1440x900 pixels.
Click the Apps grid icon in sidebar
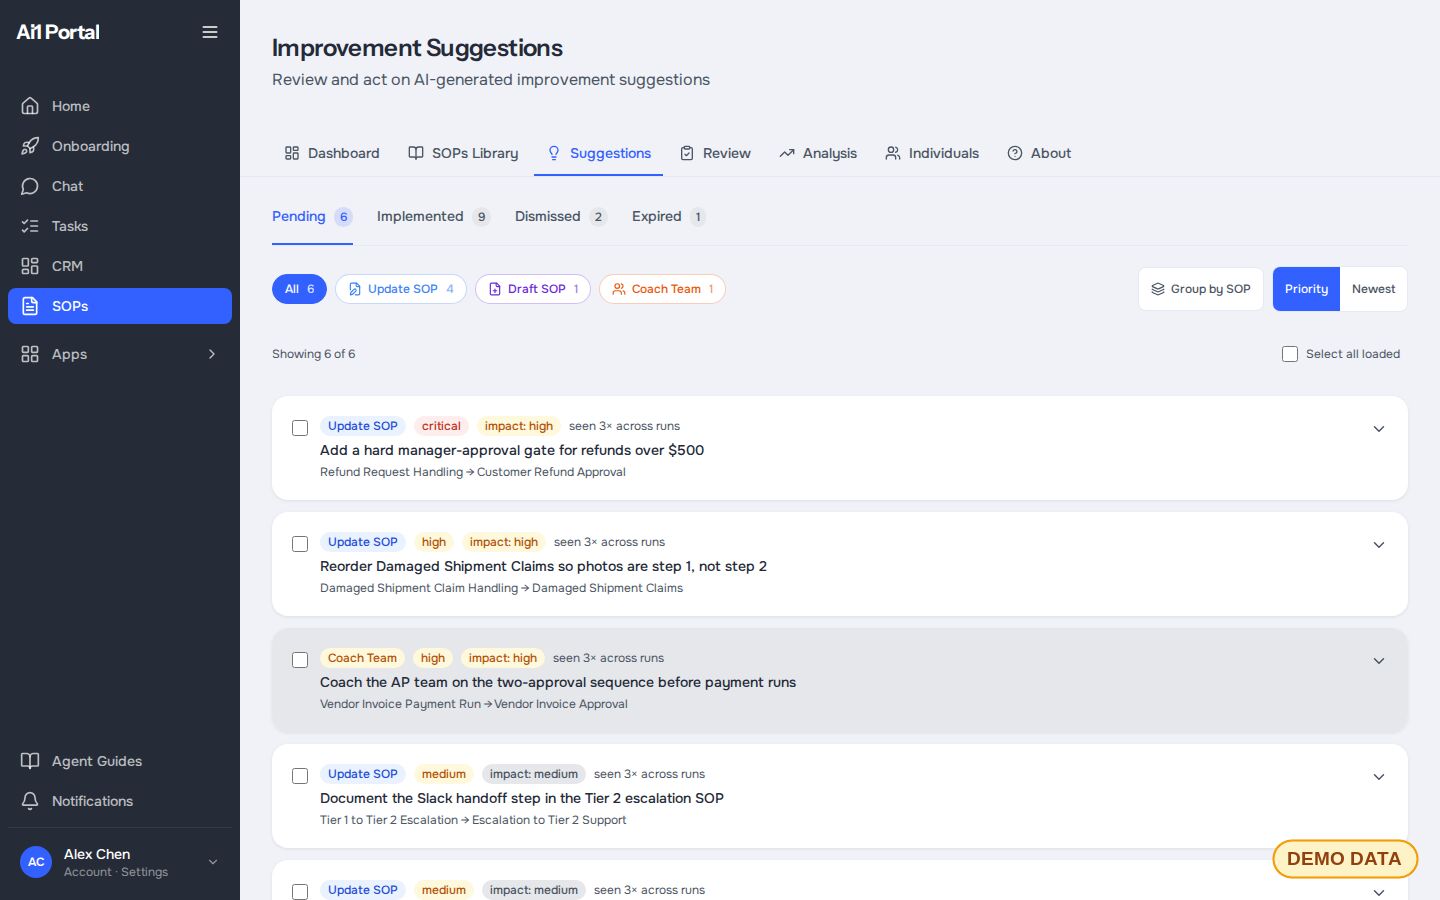click(30, 354)
